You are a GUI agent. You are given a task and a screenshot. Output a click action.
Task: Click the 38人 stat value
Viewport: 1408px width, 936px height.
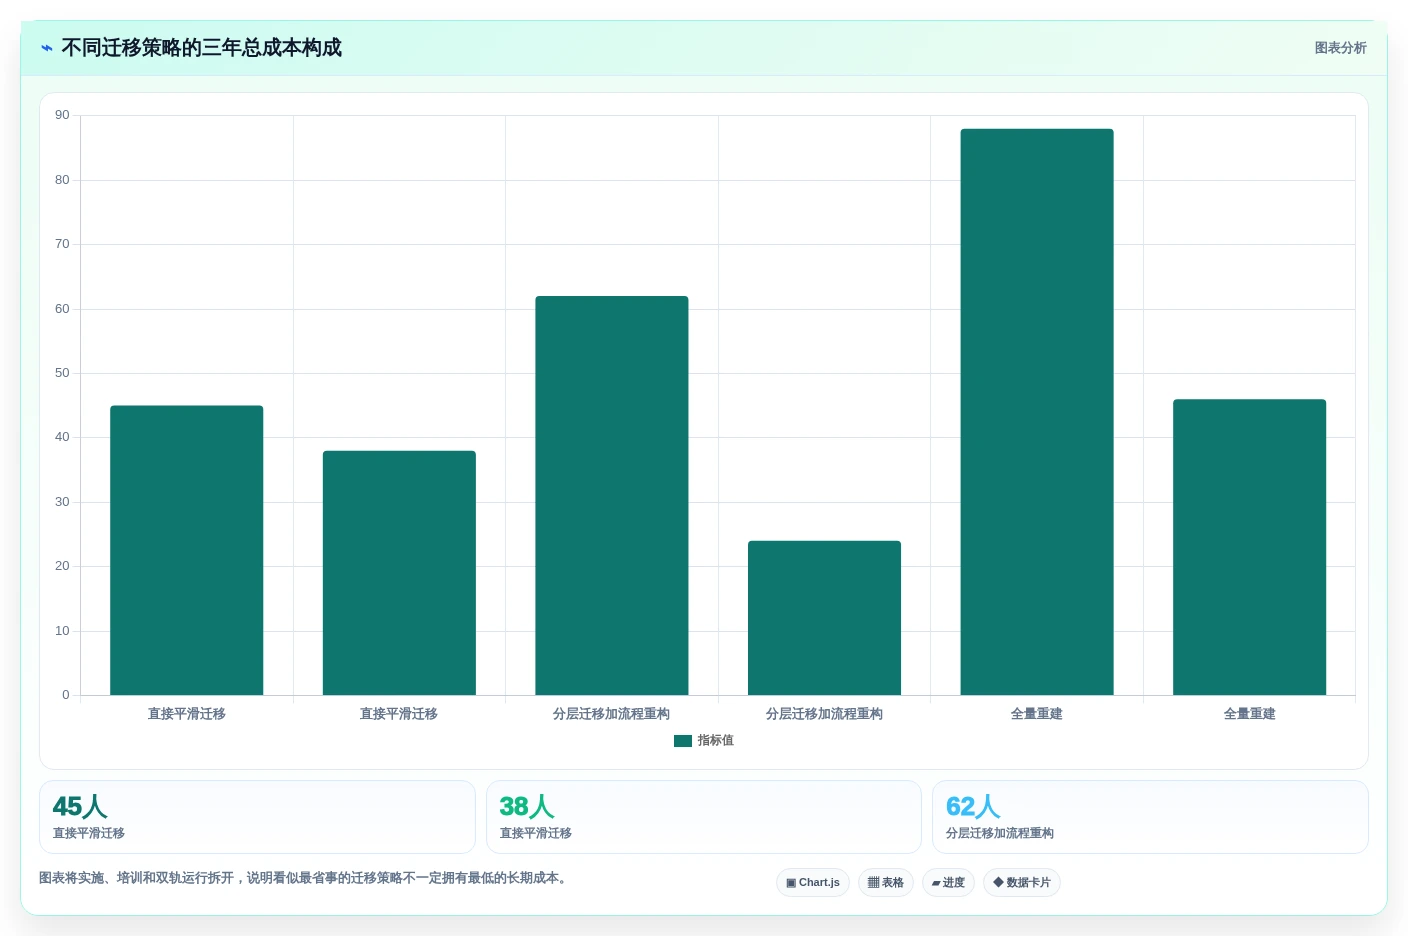click(527, 806)
